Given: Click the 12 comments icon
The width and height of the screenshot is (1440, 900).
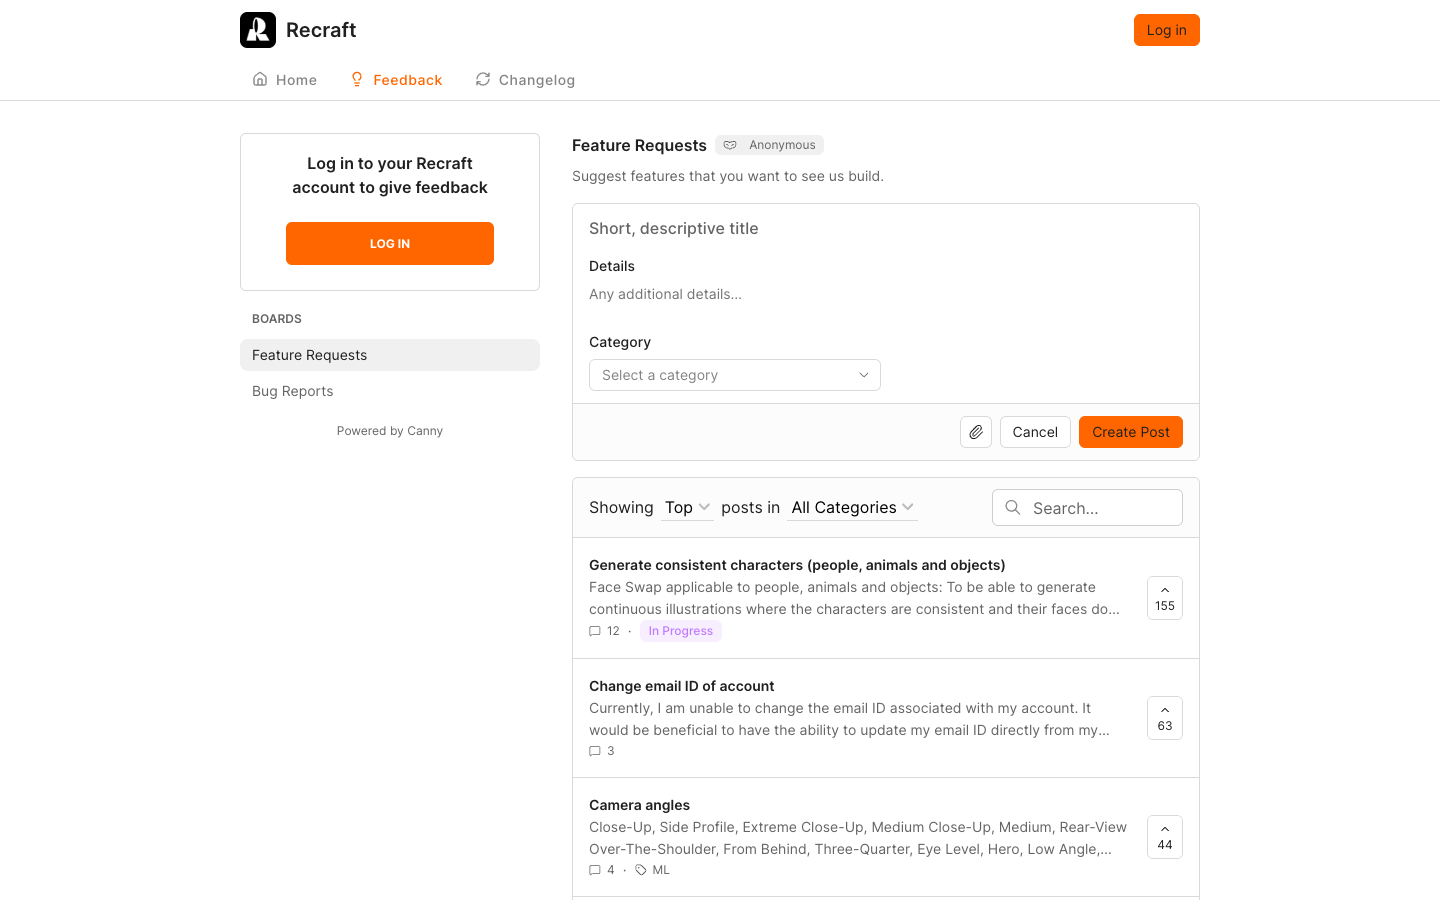Looking at the screenshot, I should coord(595,631).
